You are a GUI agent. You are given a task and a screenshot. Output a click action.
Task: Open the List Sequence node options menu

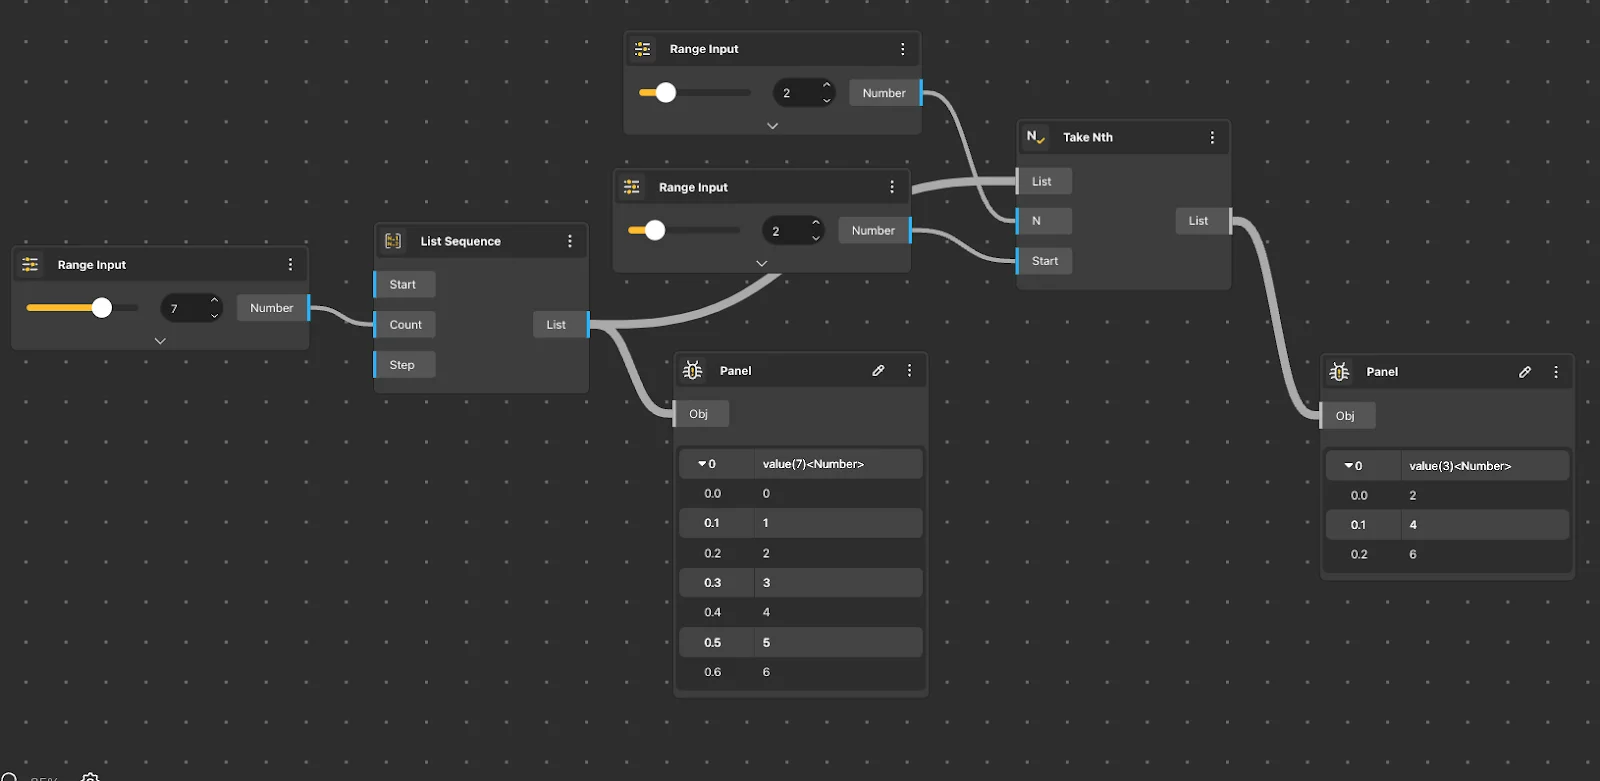pyautogui.click(x=570, y=241)
